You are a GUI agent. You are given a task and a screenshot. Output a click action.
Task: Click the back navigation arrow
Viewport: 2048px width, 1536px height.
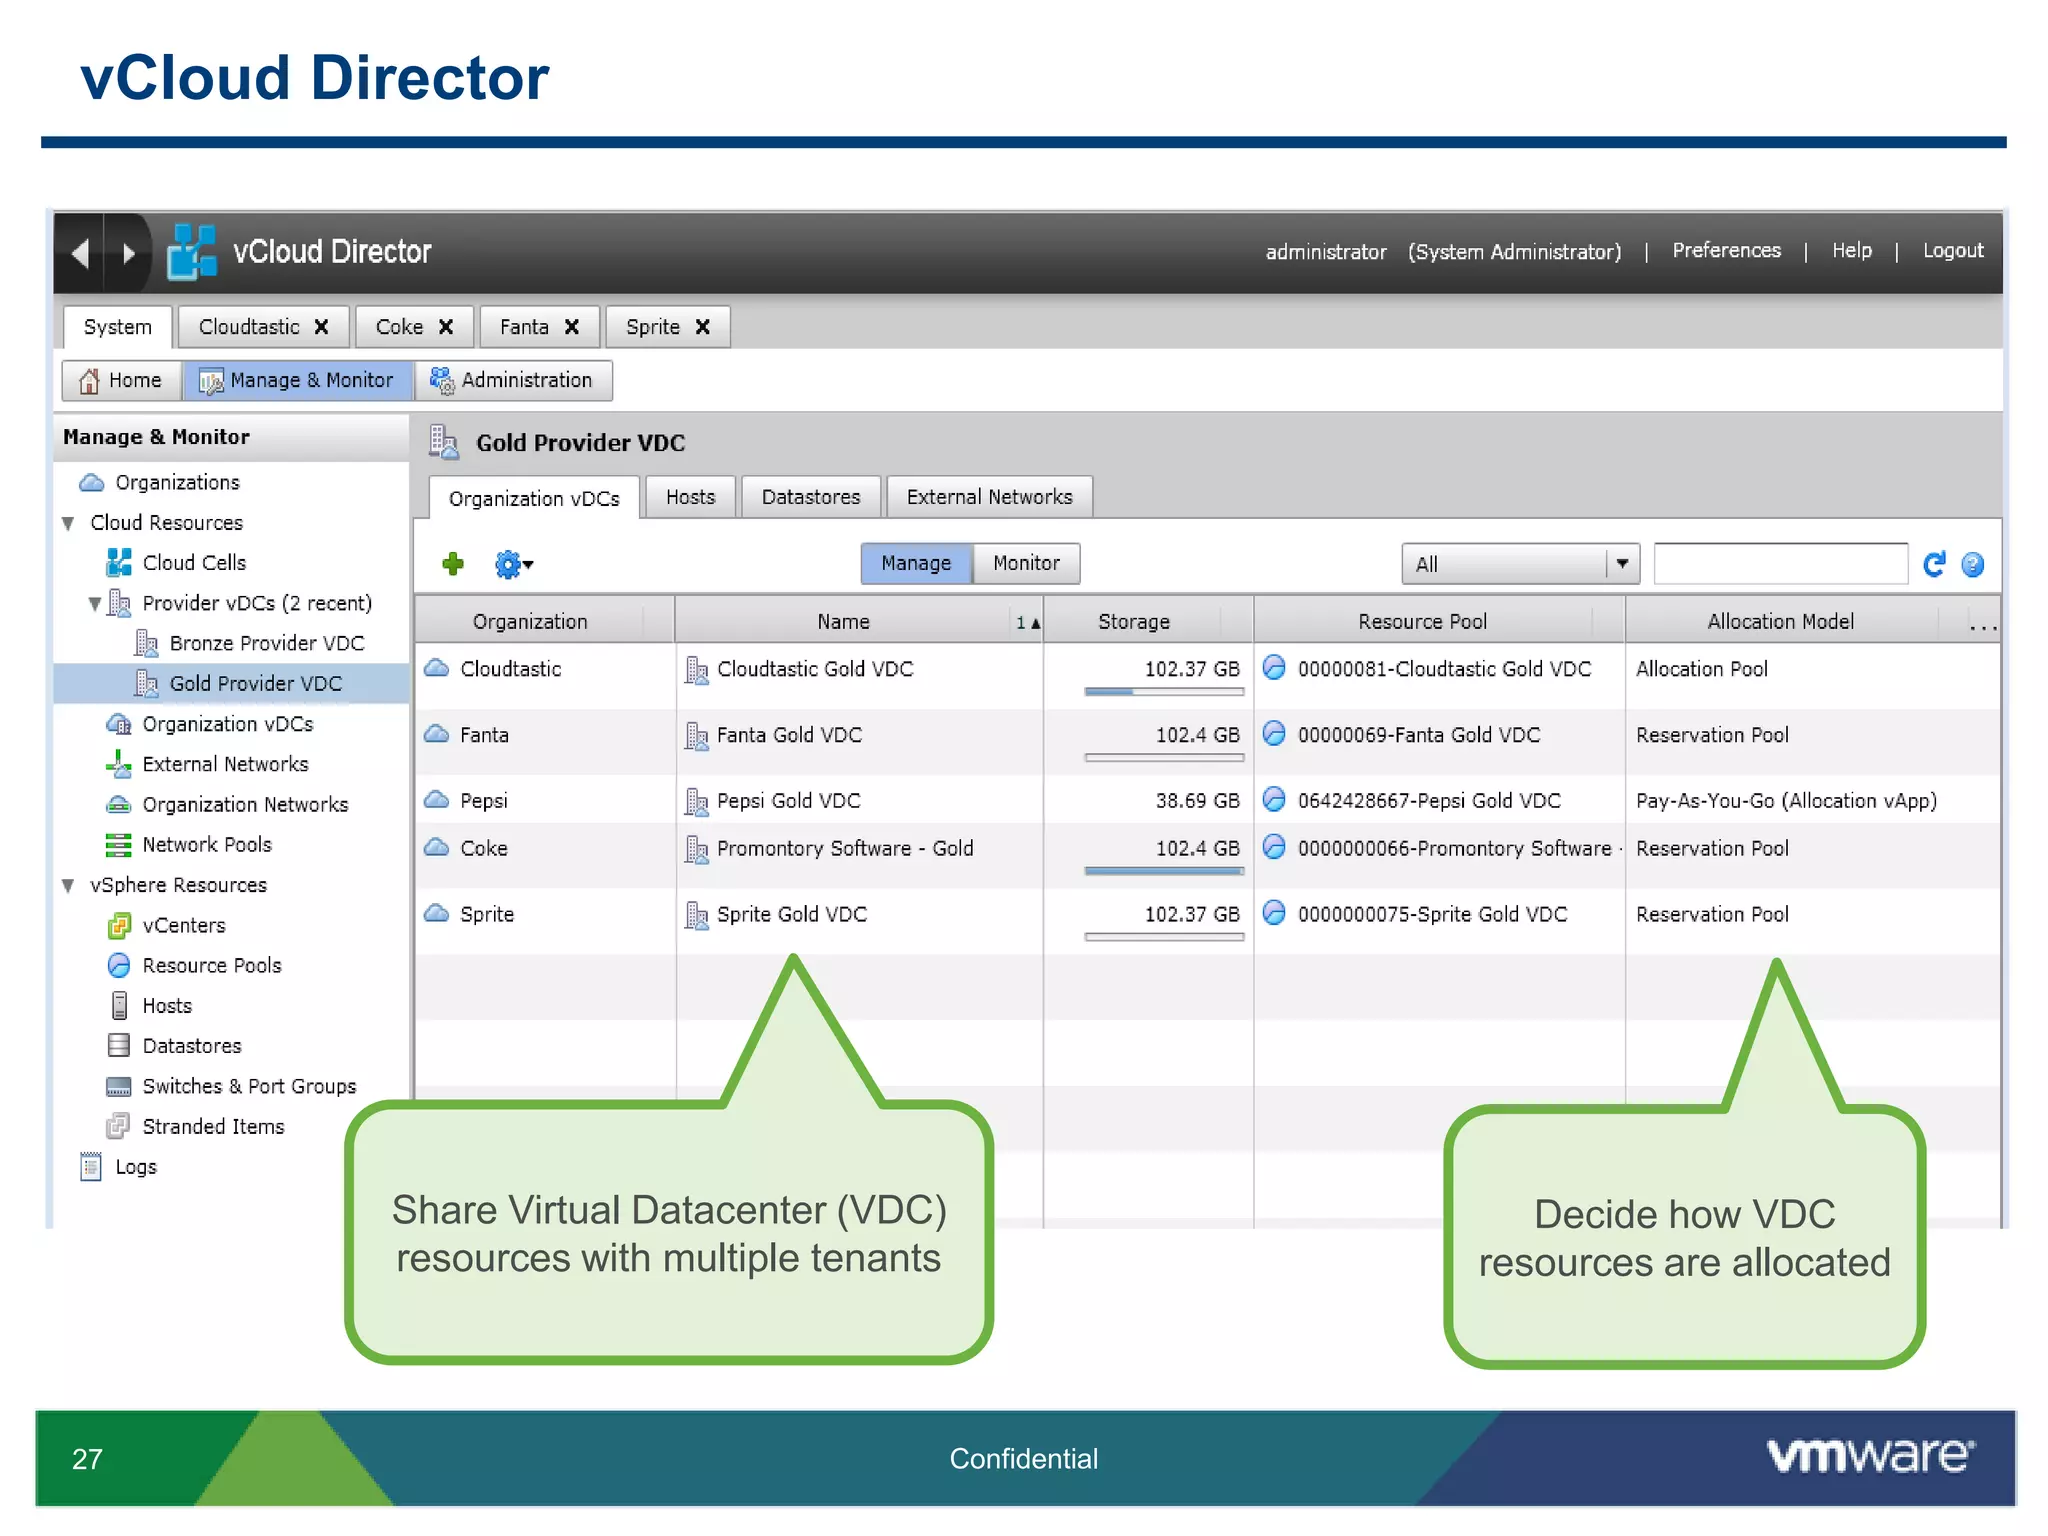(x=82, y=253)
